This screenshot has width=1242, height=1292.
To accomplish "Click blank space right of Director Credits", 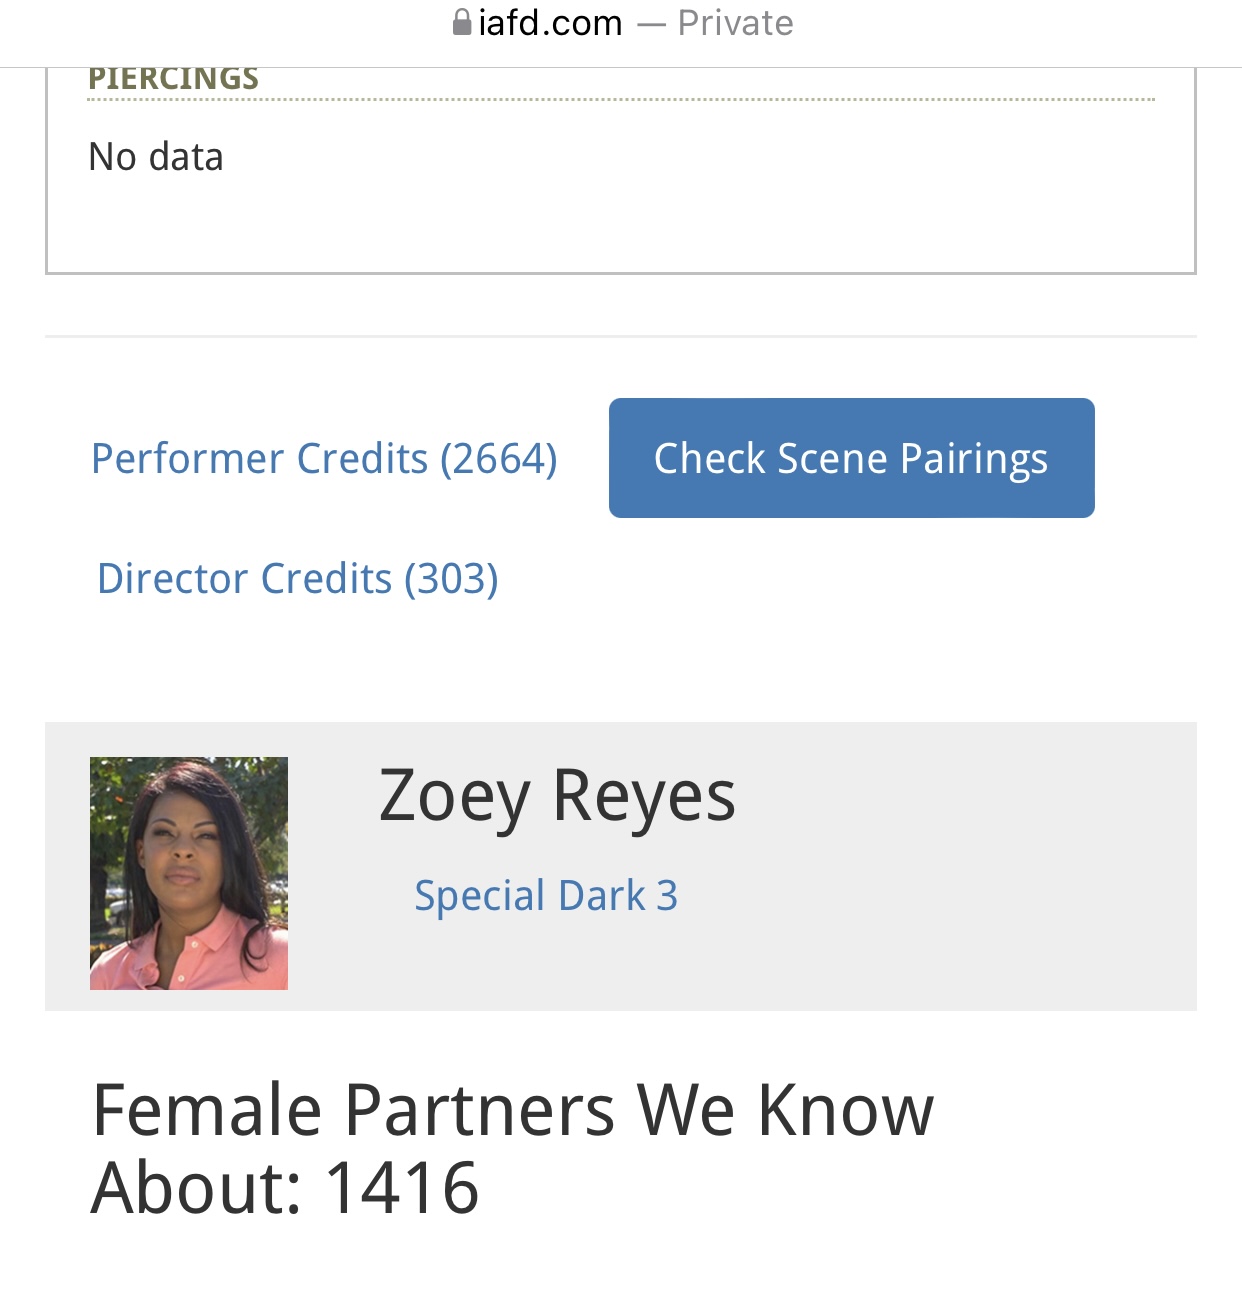I will point(850,580).
